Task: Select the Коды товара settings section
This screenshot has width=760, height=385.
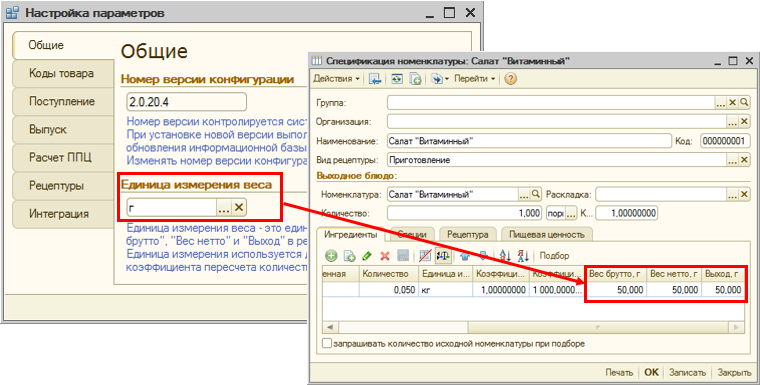Action: tap(62, 74)
